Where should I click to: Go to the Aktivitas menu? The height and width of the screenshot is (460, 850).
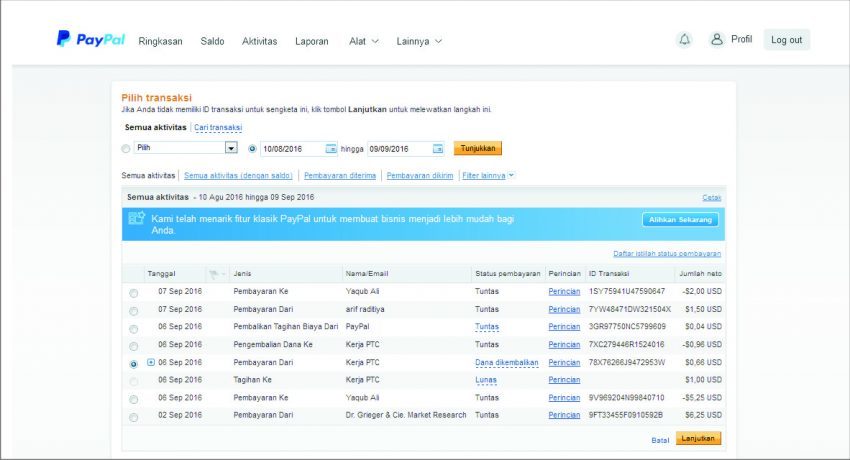(259, 41)
